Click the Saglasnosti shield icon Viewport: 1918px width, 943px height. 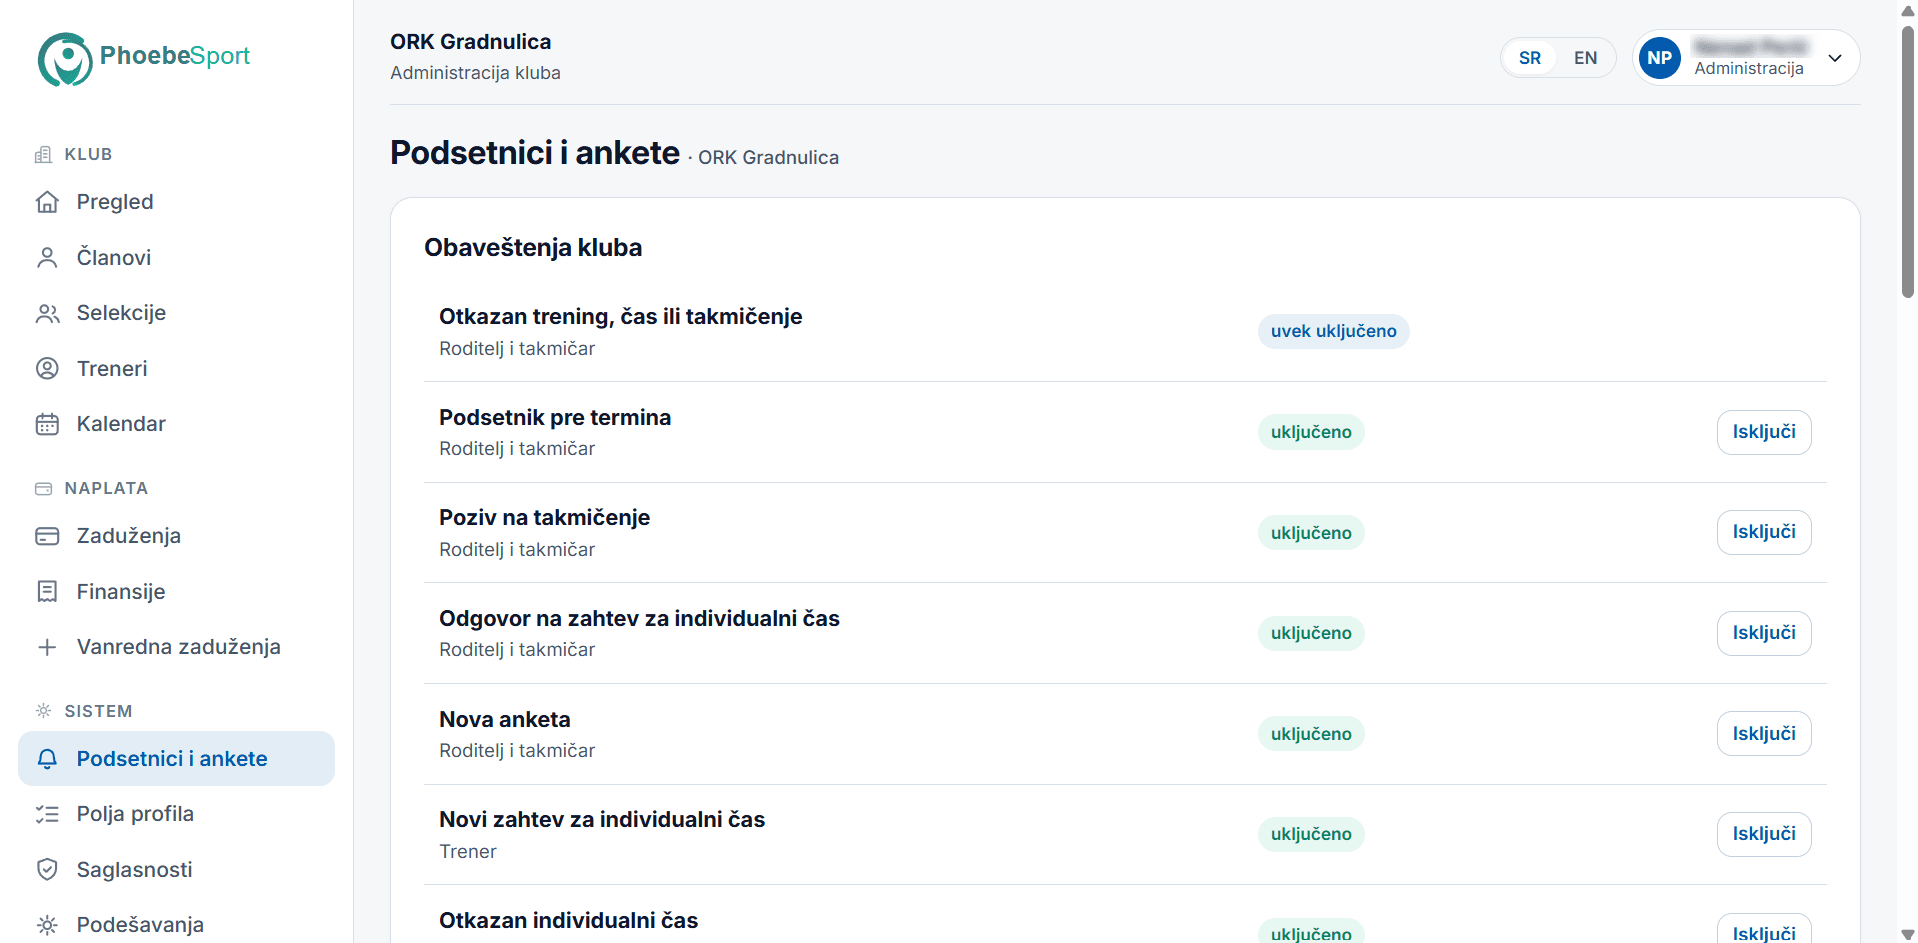pyautogui.click(x=47, y=870)
